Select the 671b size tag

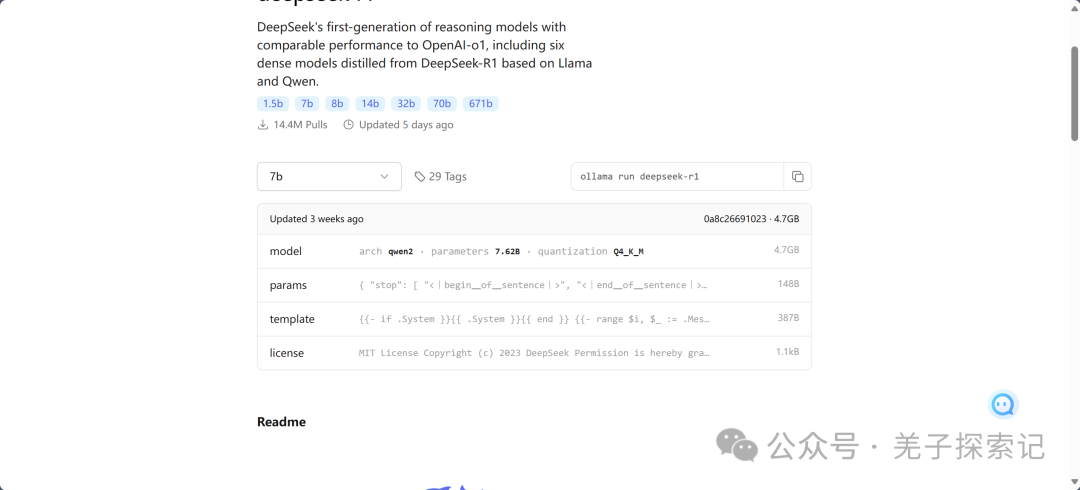tap(481, 103)
